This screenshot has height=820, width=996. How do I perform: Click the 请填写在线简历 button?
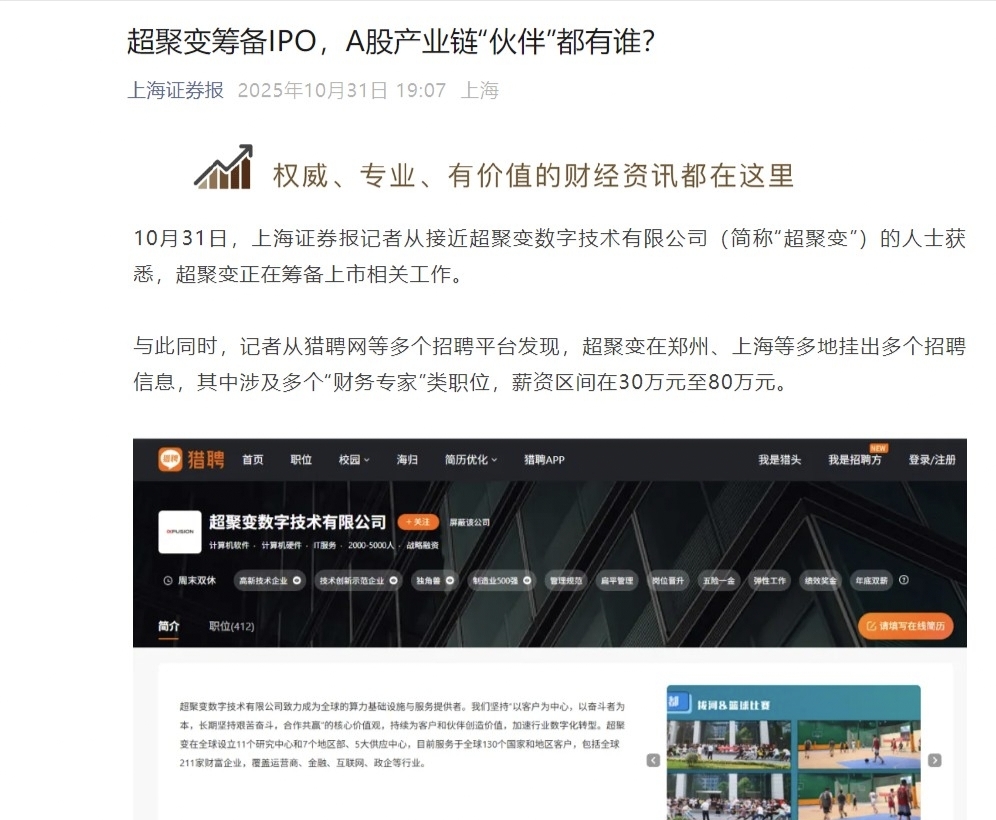pos(905,626)
